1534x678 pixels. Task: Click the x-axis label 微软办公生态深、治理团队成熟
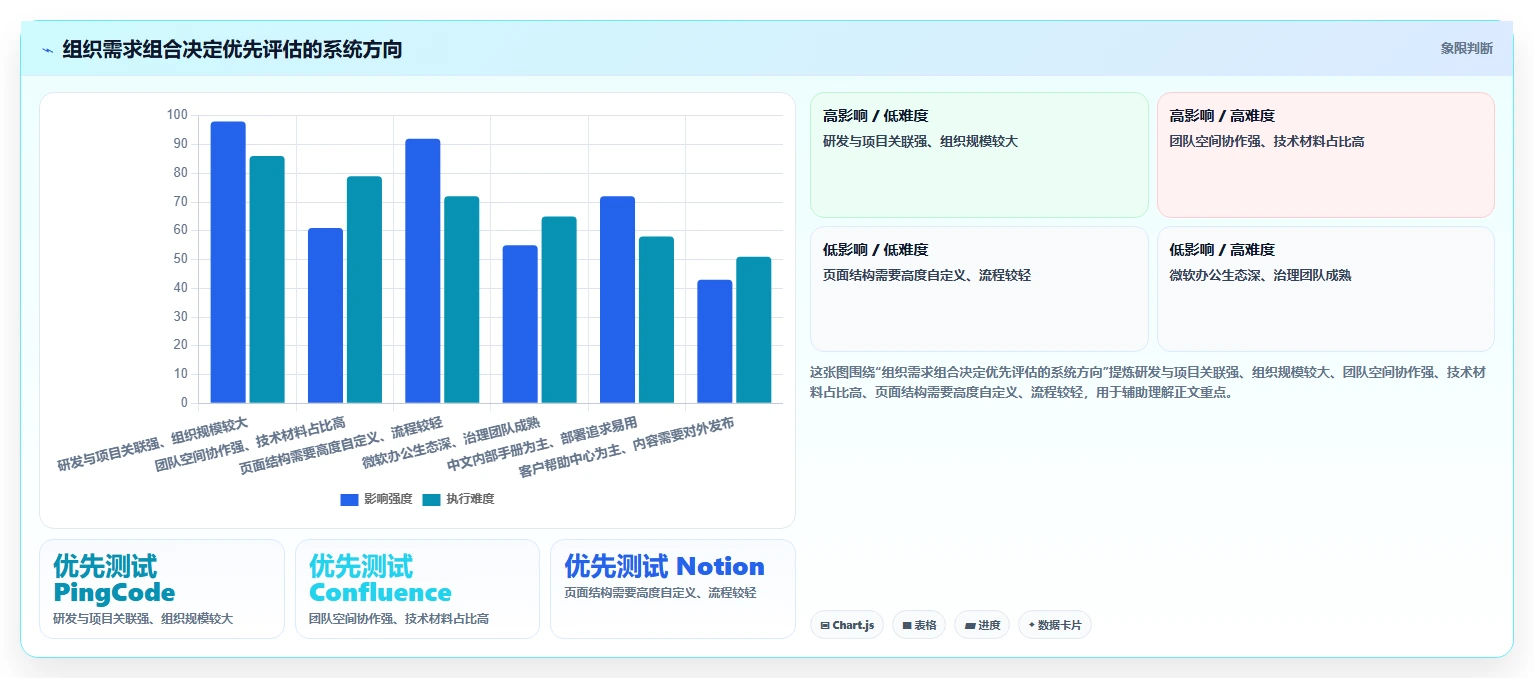coord(451,441)
